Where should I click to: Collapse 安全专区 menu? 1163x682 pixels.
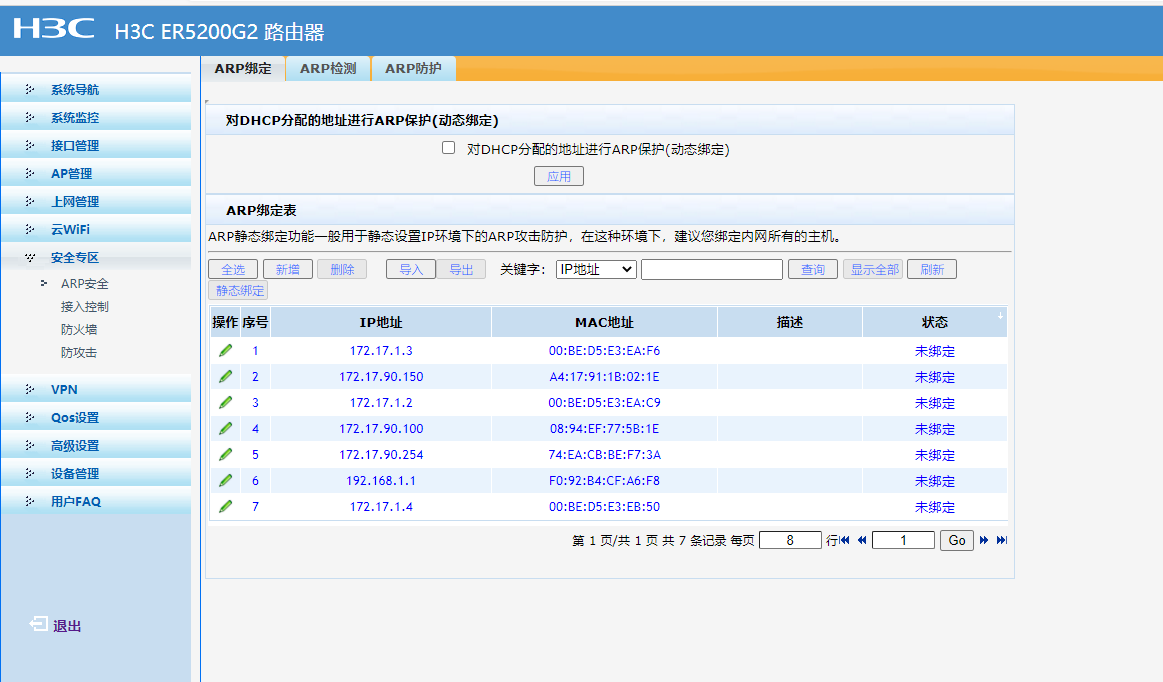(96, 258)
